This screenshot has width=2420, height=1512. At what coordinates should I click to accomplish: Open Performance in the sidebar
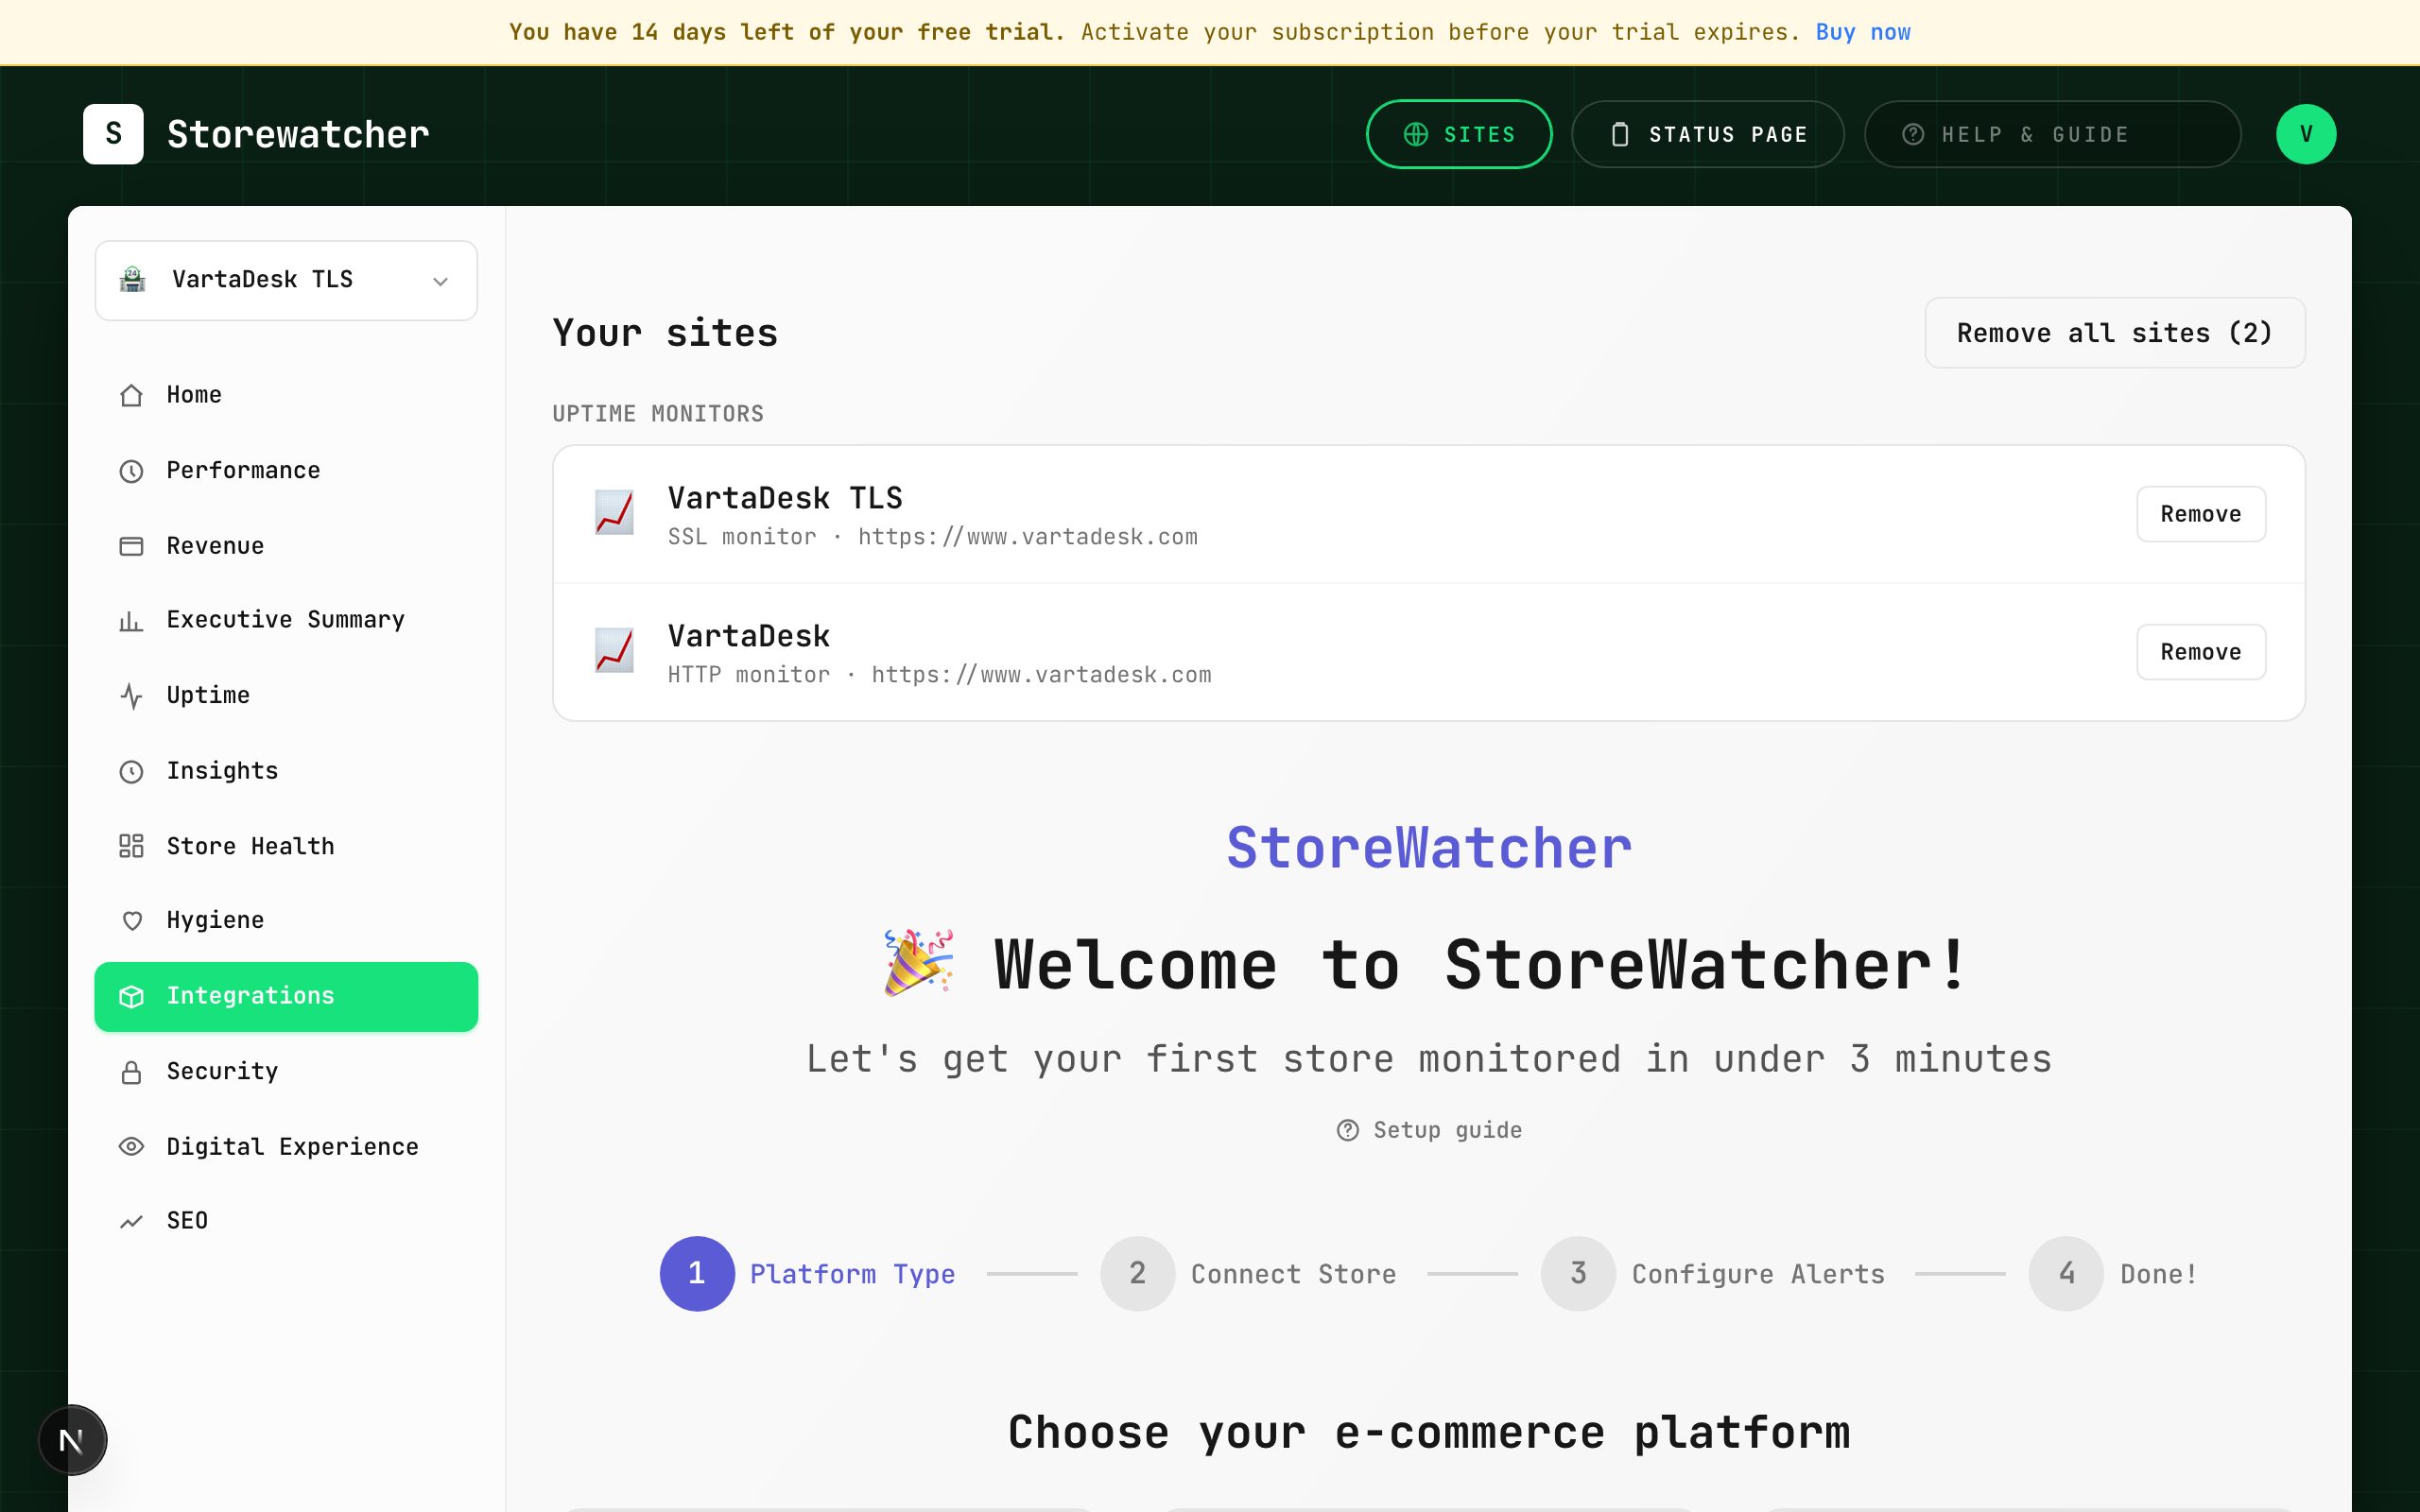coord(286,471)
